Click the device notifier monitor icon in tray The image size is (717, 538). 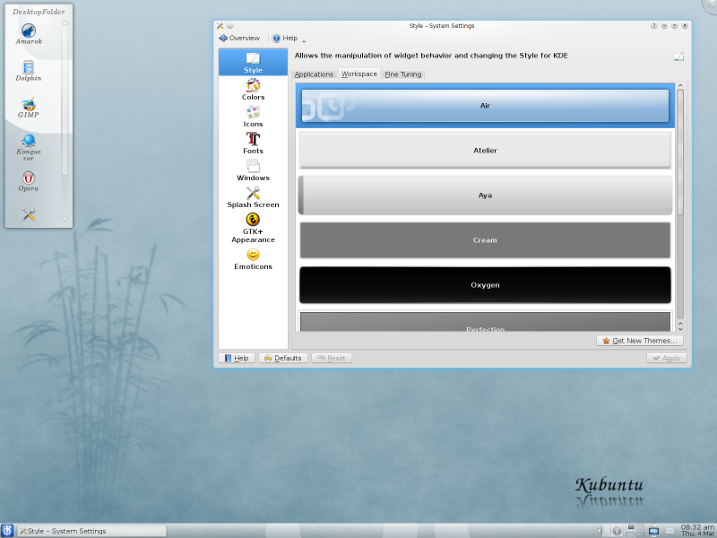[x=654, y=531]
